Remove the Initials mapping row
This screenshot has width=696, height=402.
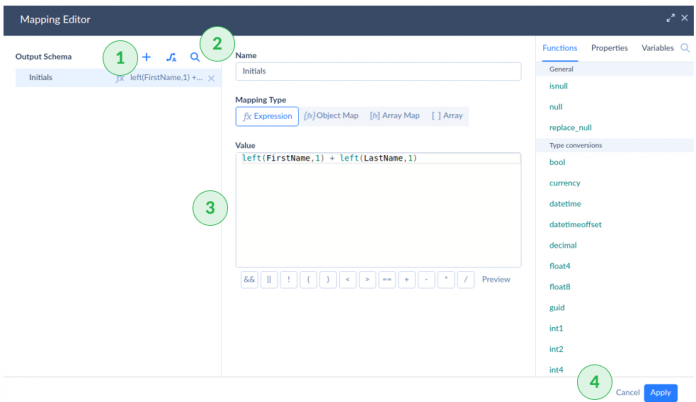point(211,78)
